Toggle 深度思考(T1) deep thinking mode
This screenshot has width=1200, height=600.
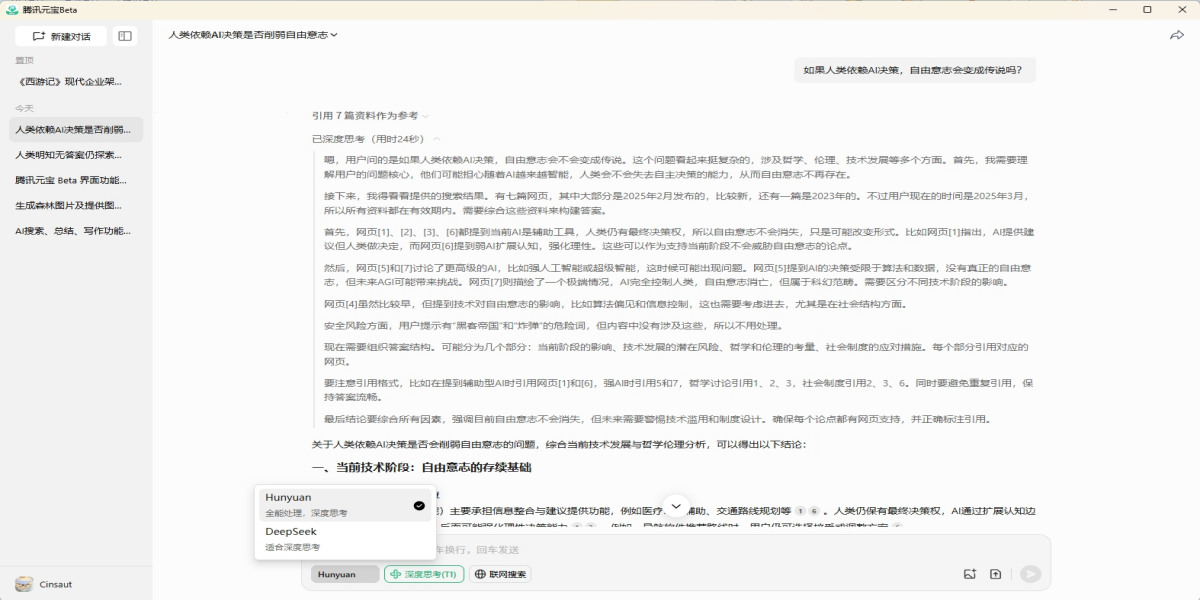click(x=424, y=574)
